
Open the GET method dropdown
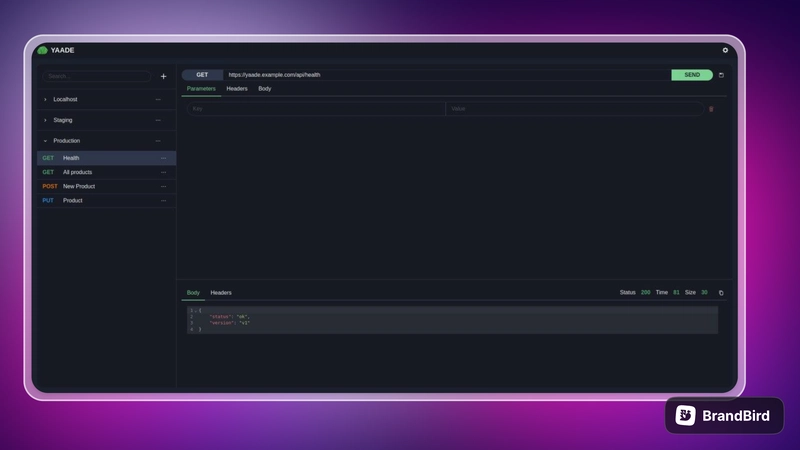coord(202,75)
